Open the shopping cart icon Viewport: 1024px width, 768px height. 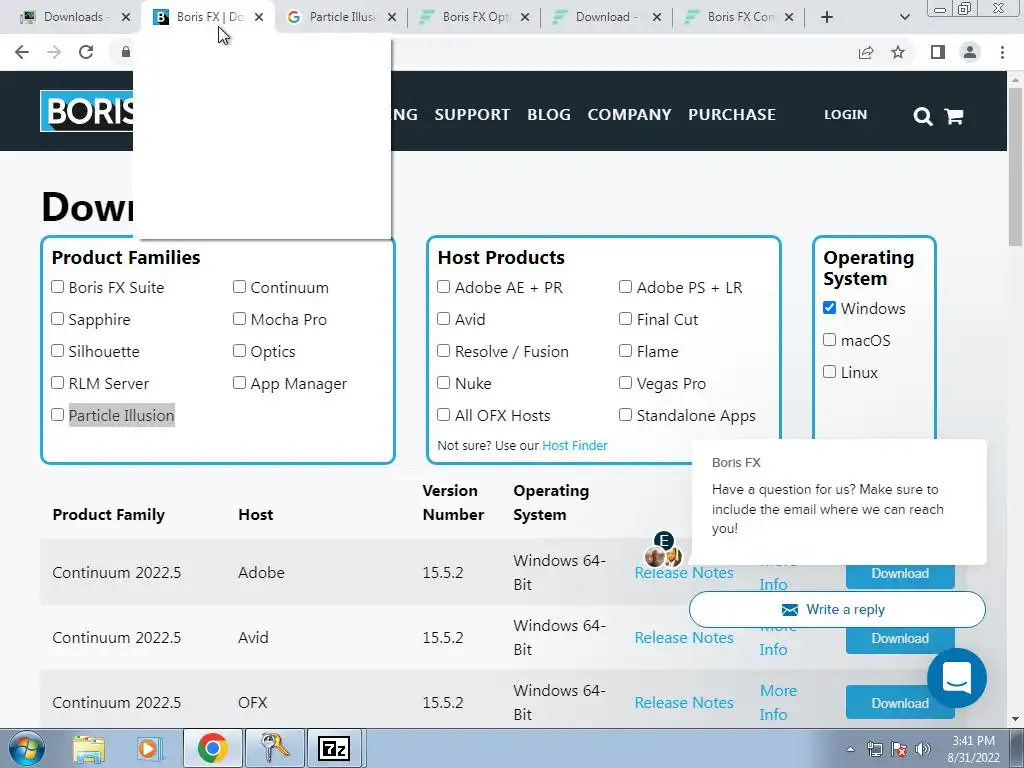pos(954,116)
